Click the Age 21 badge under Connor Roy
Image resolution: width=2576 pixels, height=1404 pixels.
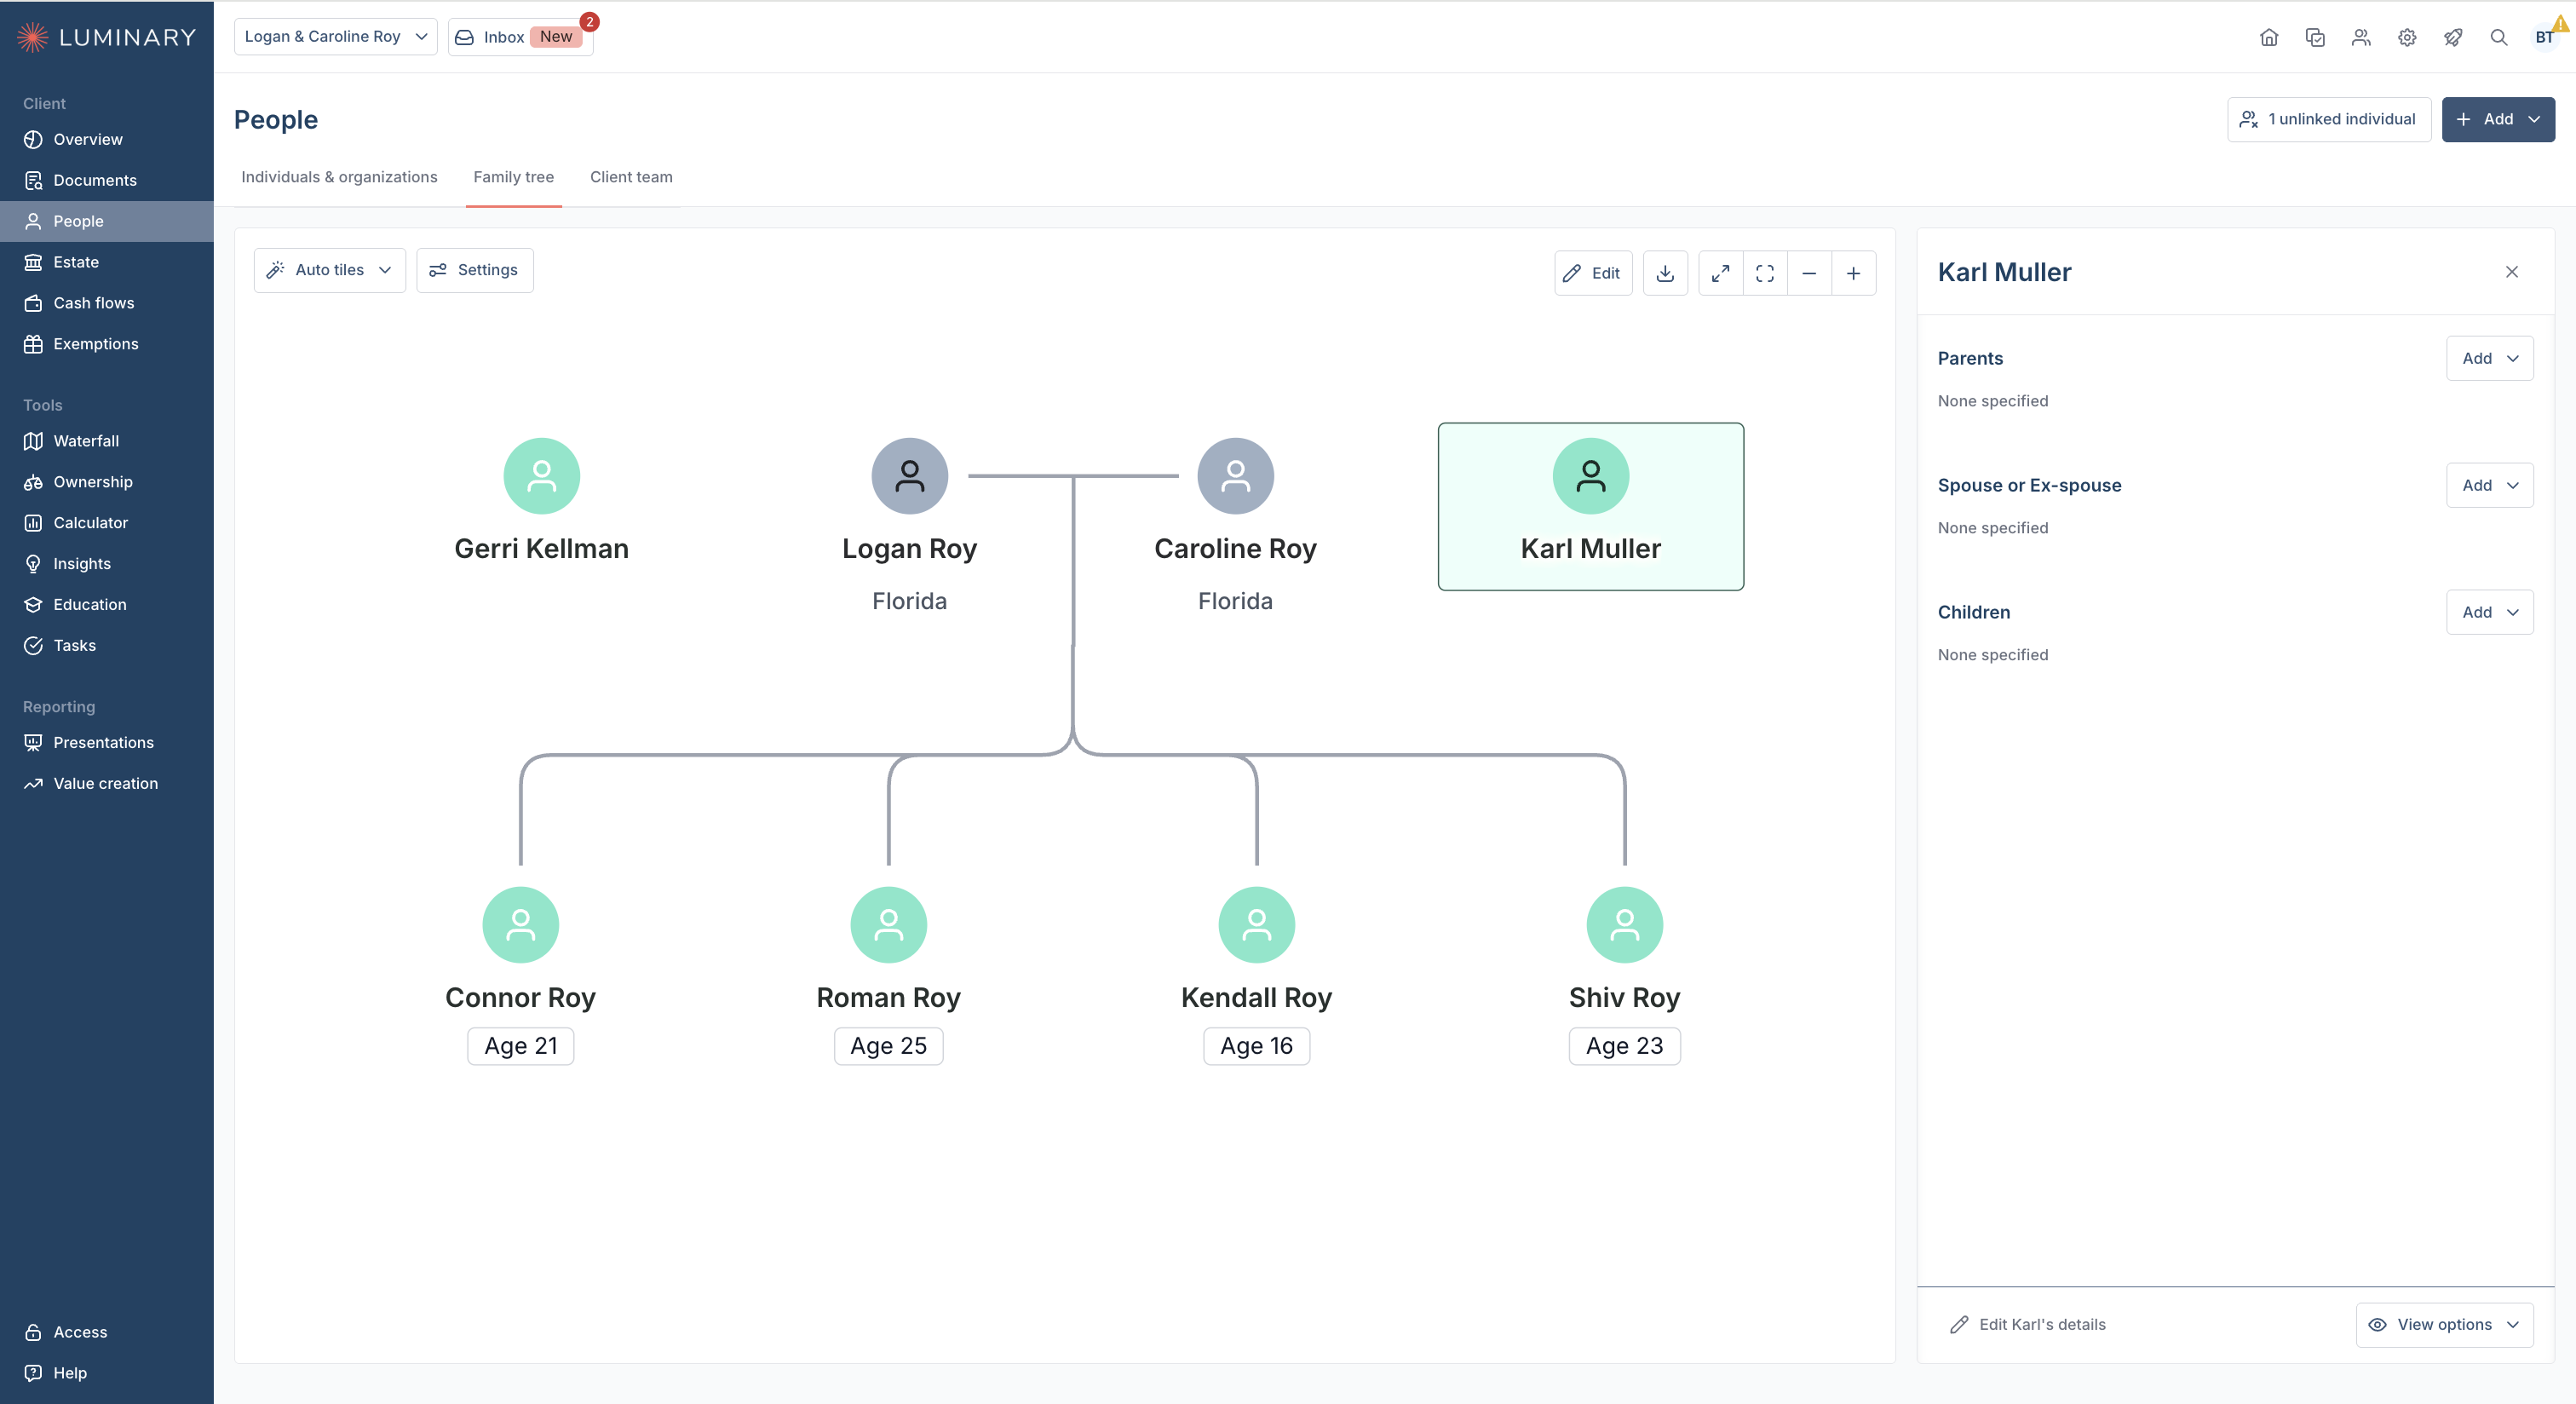tap(520, 1046)
